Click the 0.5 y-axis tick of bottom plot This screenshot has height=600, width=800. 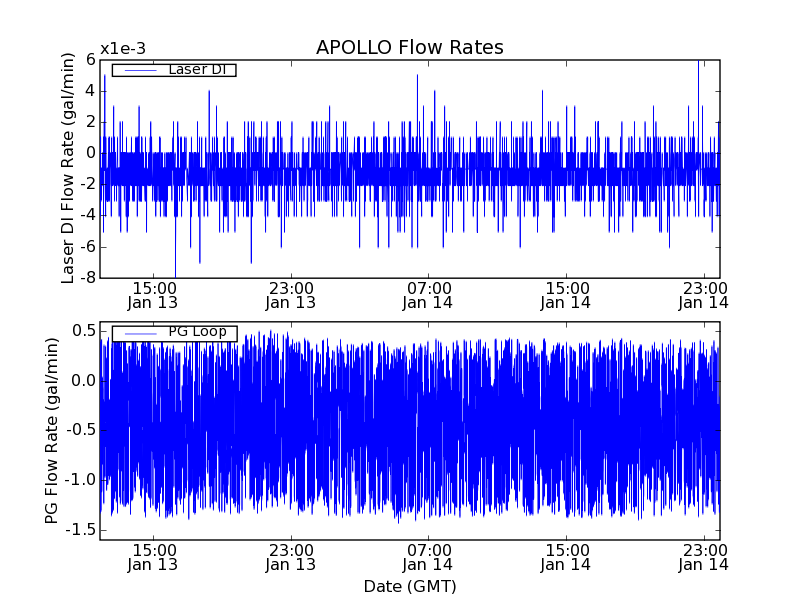[x=81, y=330]
